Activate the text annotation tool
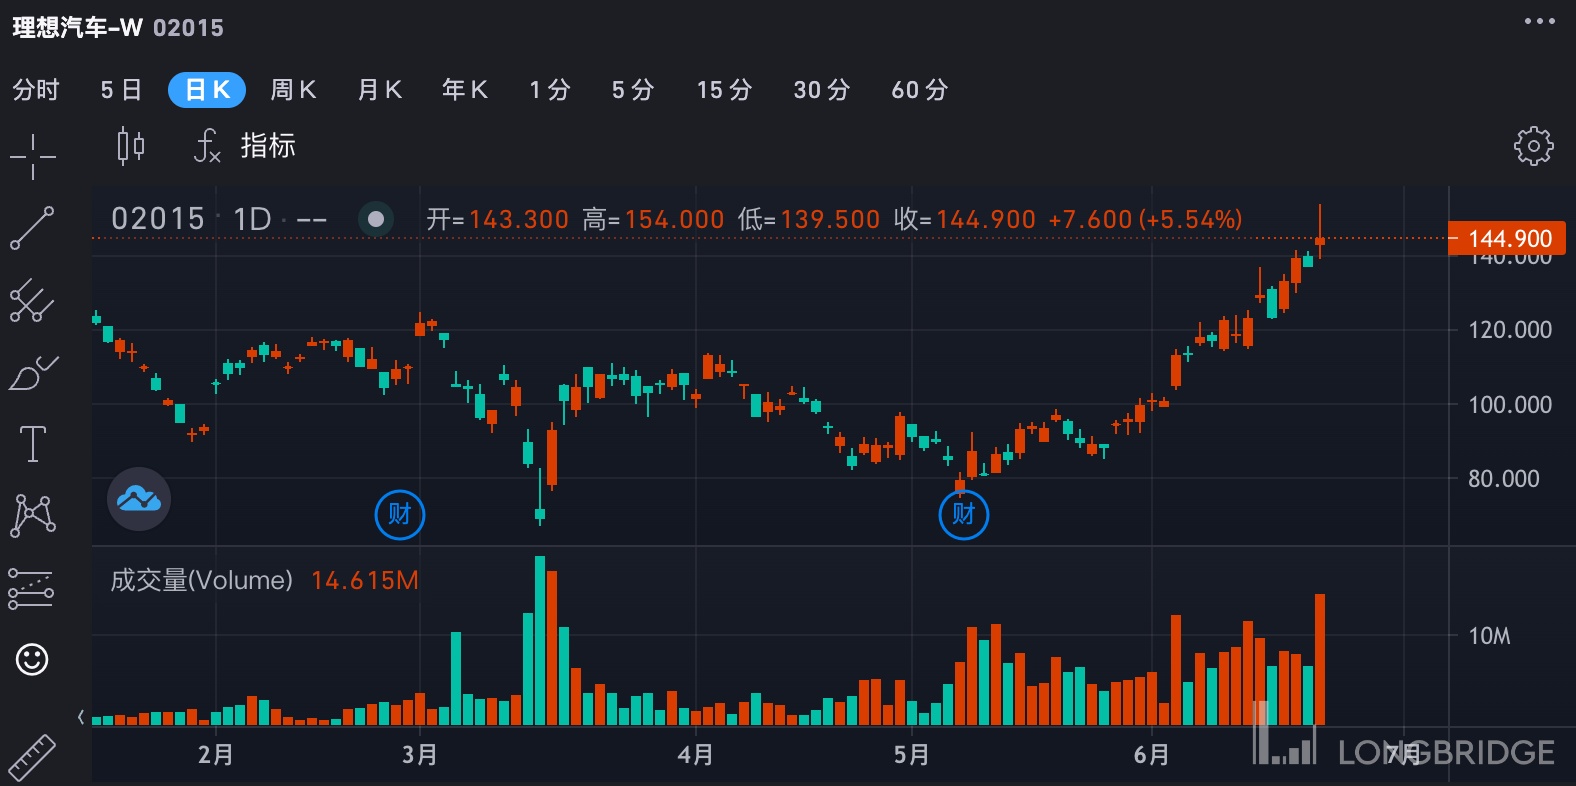 (x=33, y=443)
